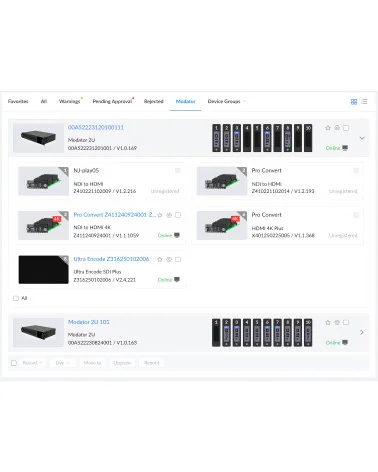Click the round icon next to 00A52223120100111 star
378x472 pixels.
(x=337, y=128)
